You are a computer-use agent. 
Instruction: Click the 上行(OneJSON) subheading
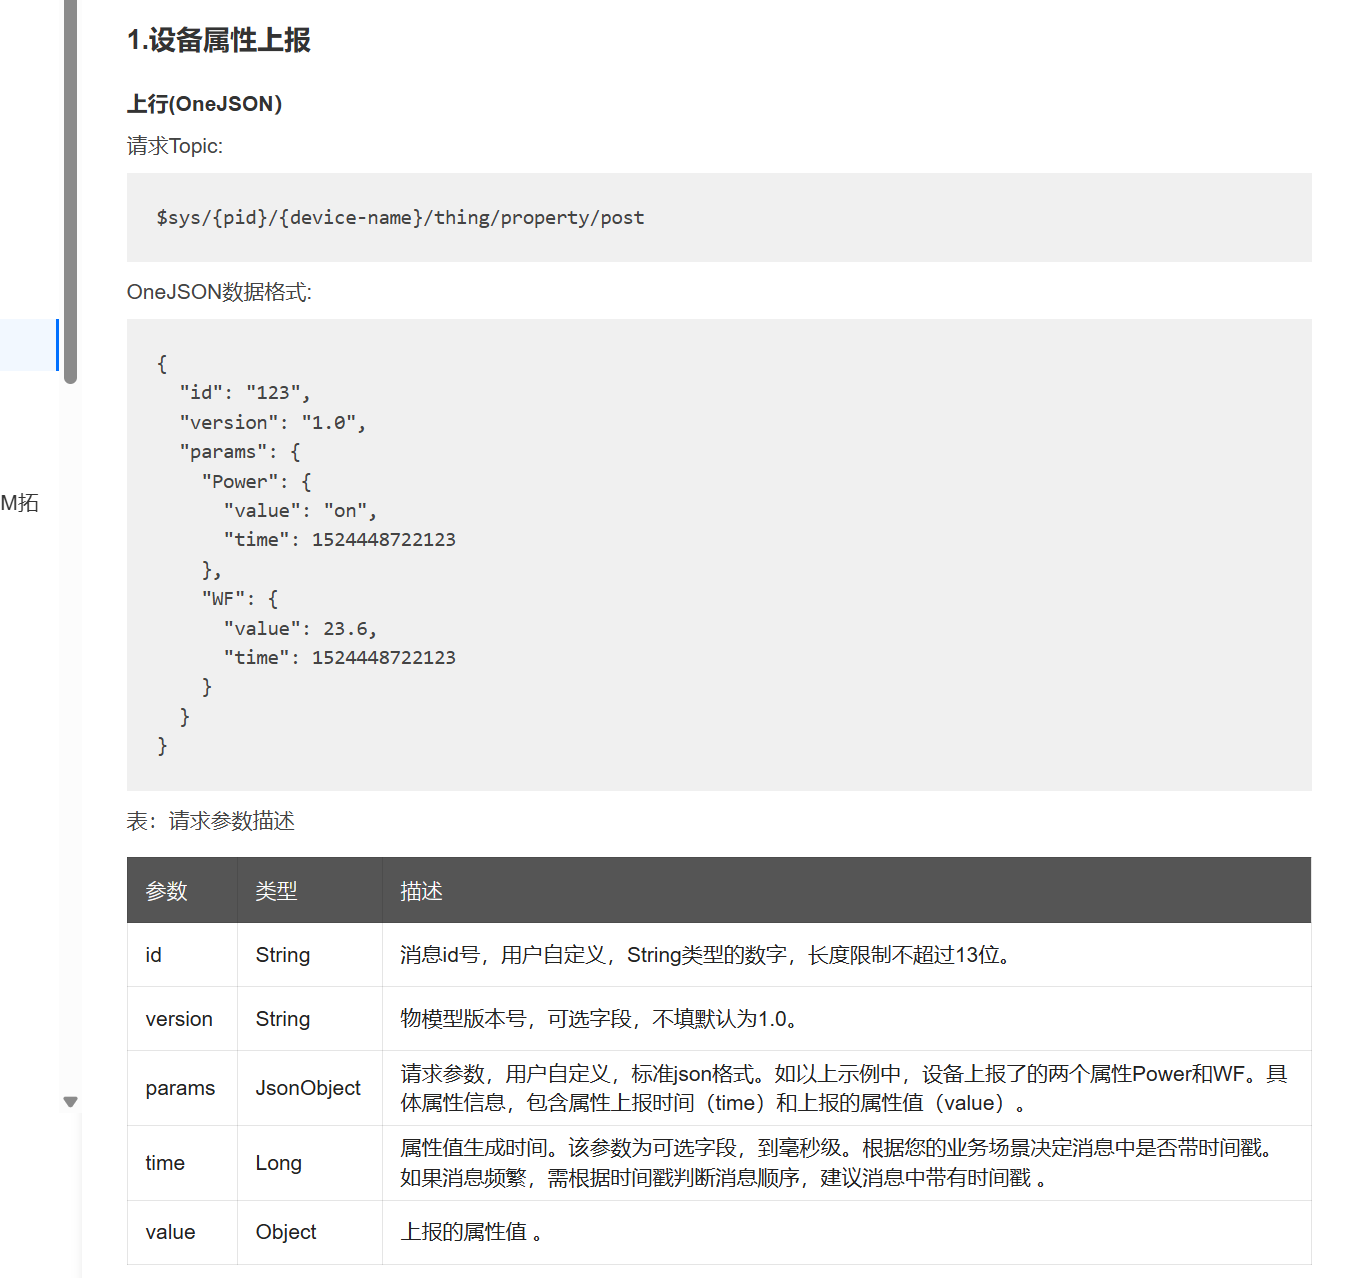tap(204, 103)
